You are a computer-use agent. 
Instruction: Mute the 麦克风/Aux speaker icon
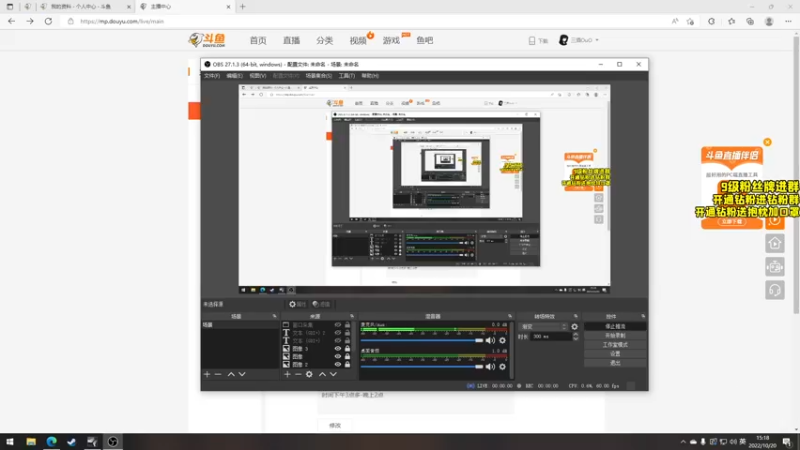[x=490, y=340]
